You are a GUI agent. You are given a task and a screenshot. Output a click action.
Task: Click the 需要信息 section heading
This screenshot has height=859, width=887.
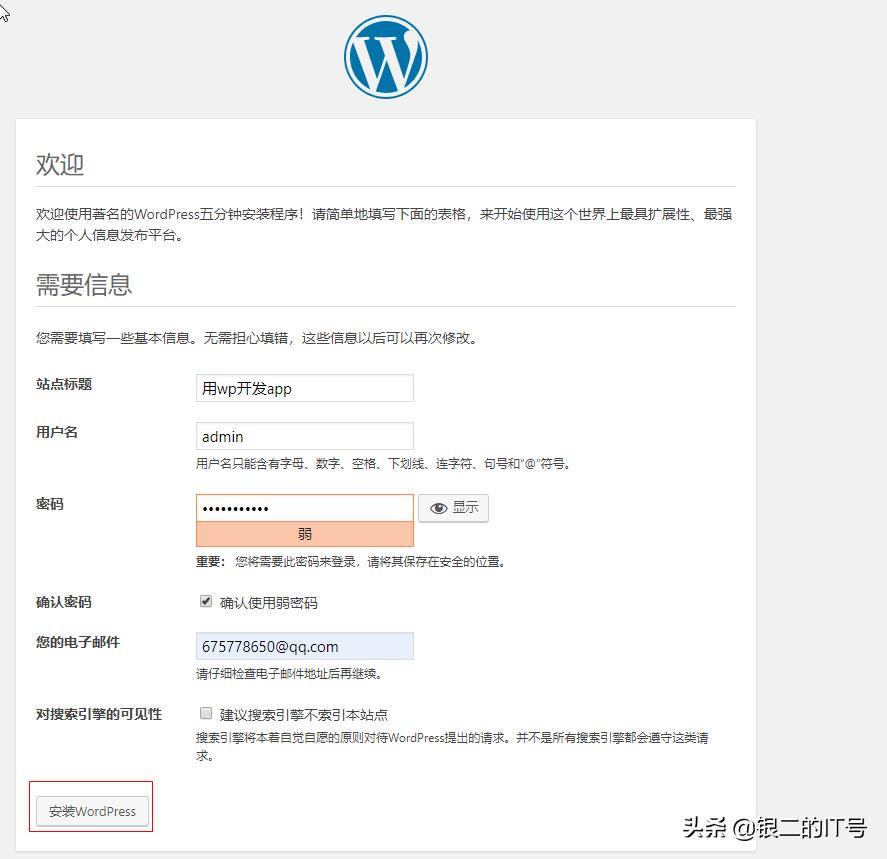(82, 284)
